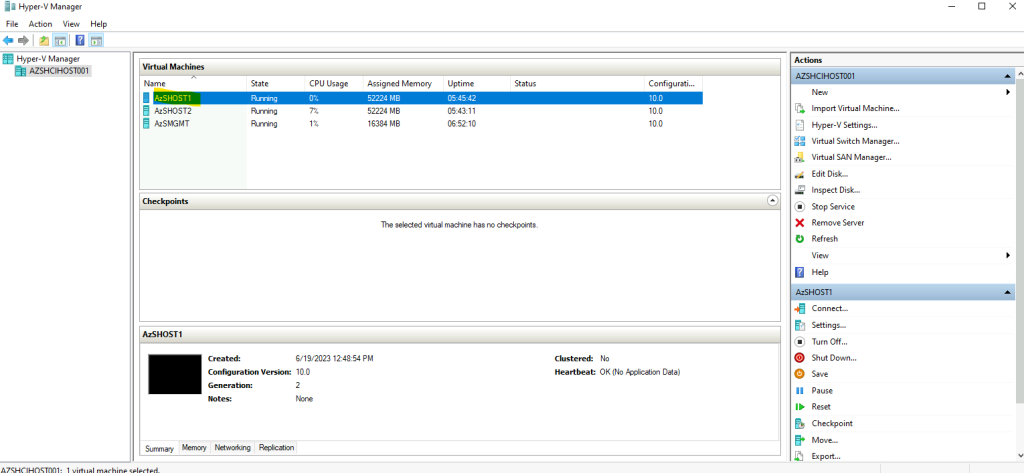
Task: Click the Settings icon under AzSHOST1 actions
Action: (799, 325)
